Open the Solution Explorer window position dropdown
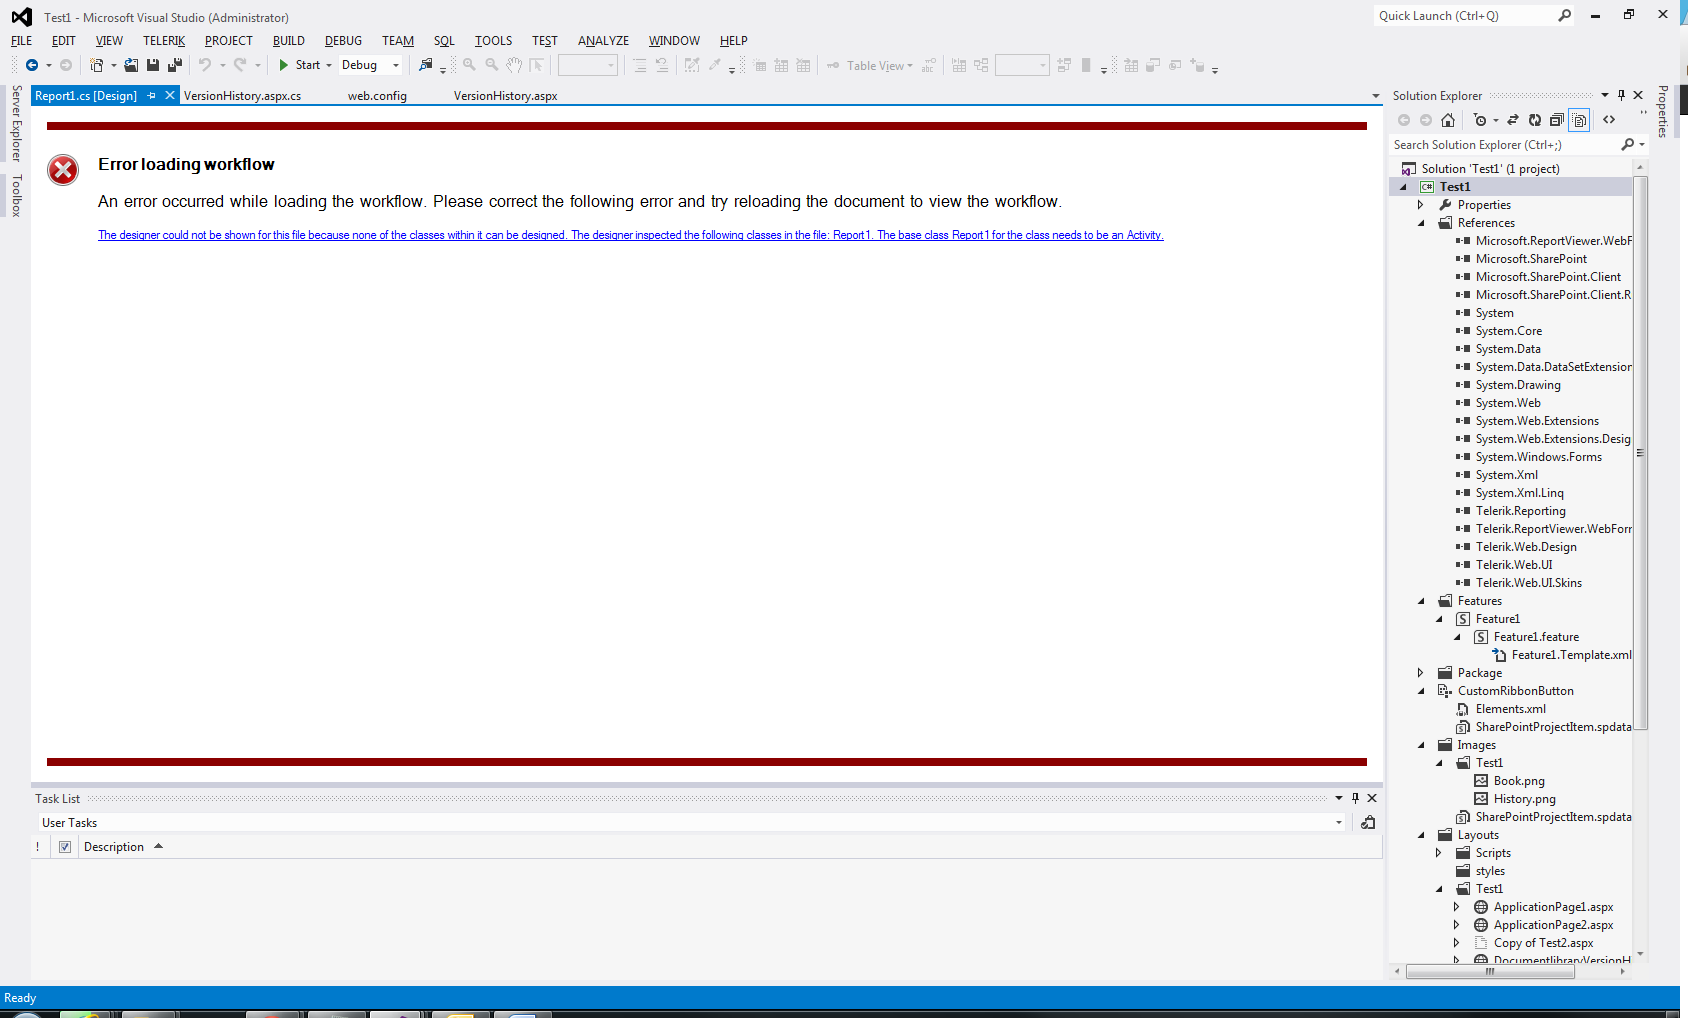Screen dimensions: 1688x1018 (x=1605, y=95)
